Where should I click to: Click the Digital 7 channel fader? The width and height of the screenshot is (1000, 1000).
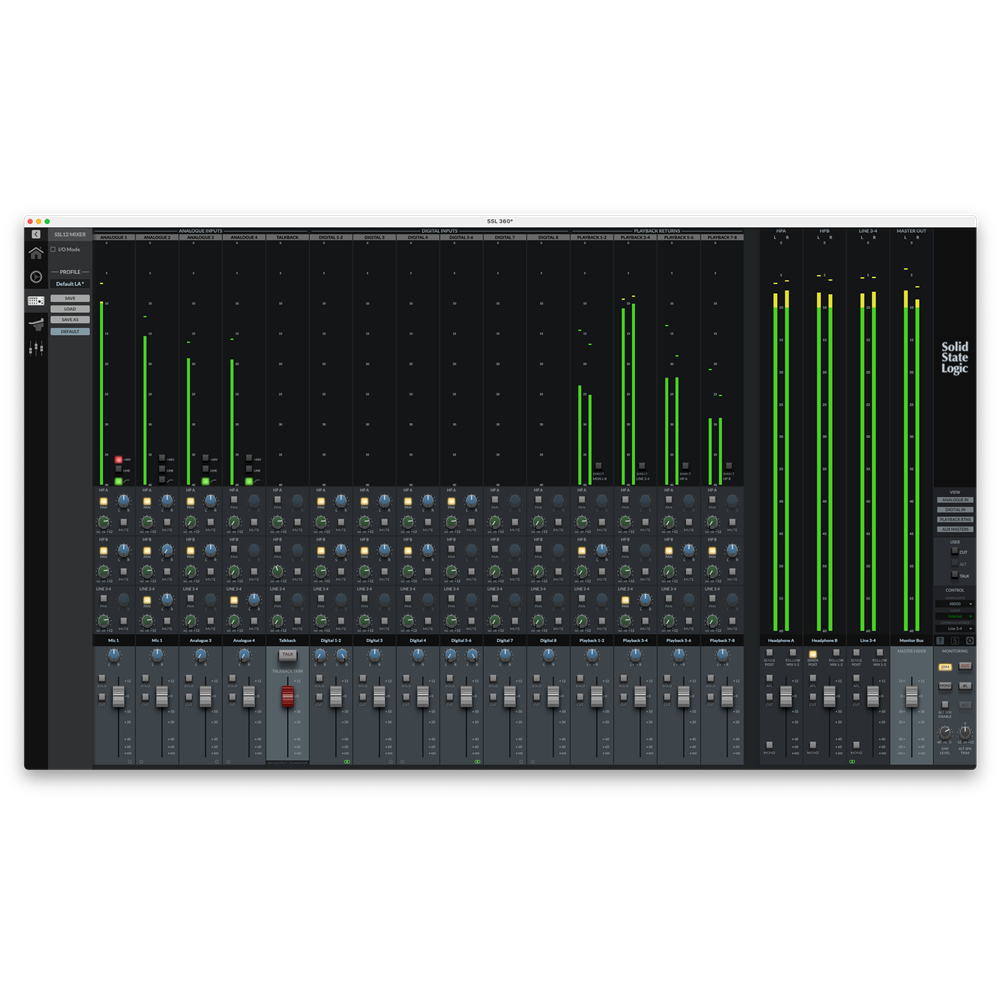[x=510, y=697]
